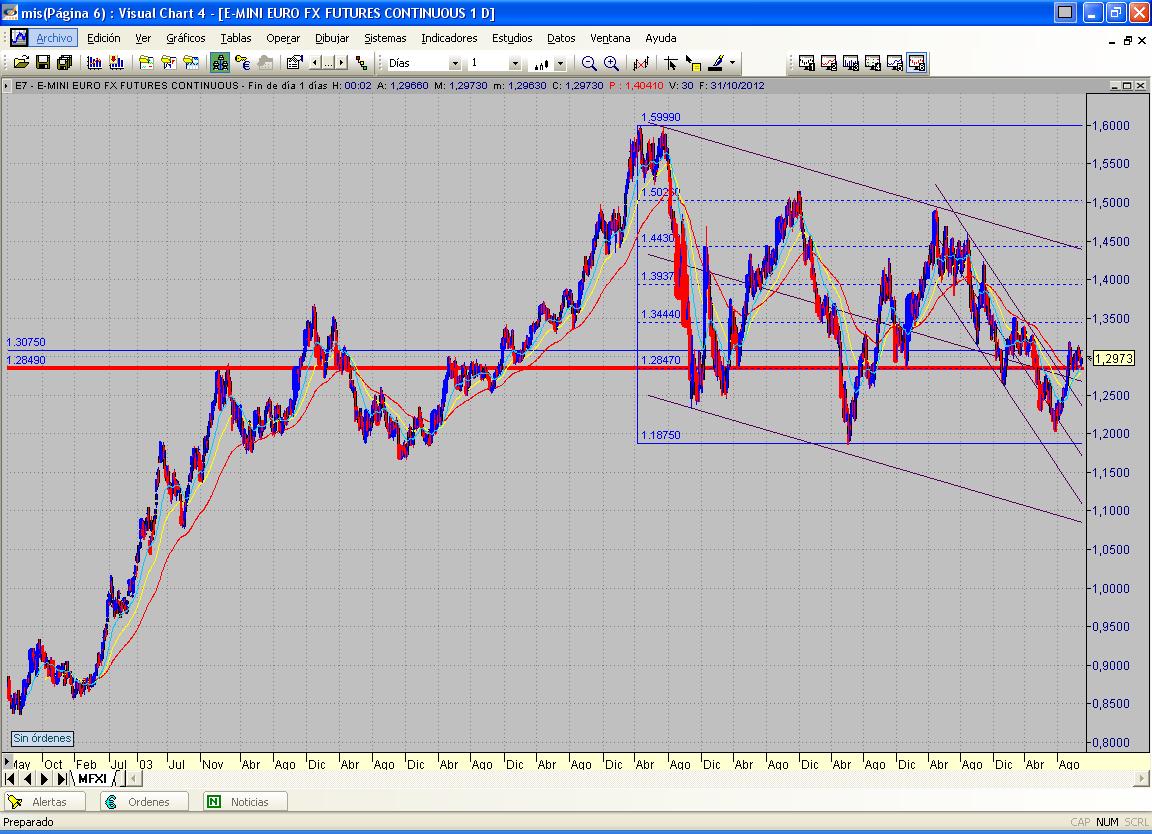This screenshot has width=1152, height=834.
Task: Click the red candlestick compress icon
Action: 641,63
